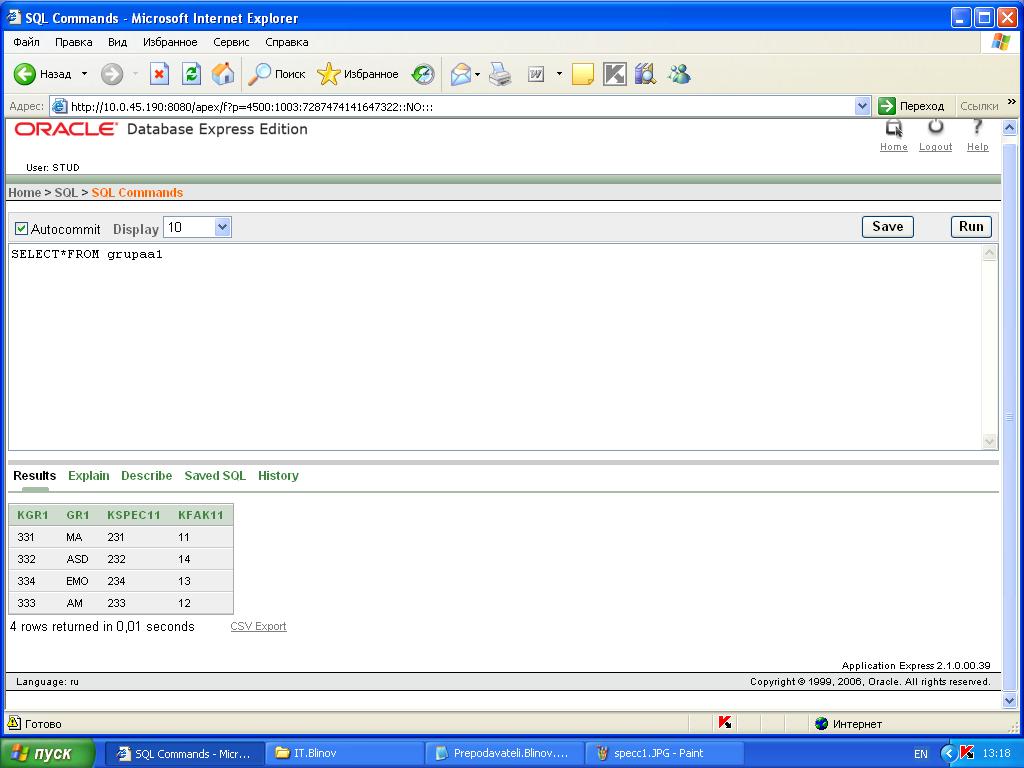
Task: Click in the SQL command text area
Action: 495,347
